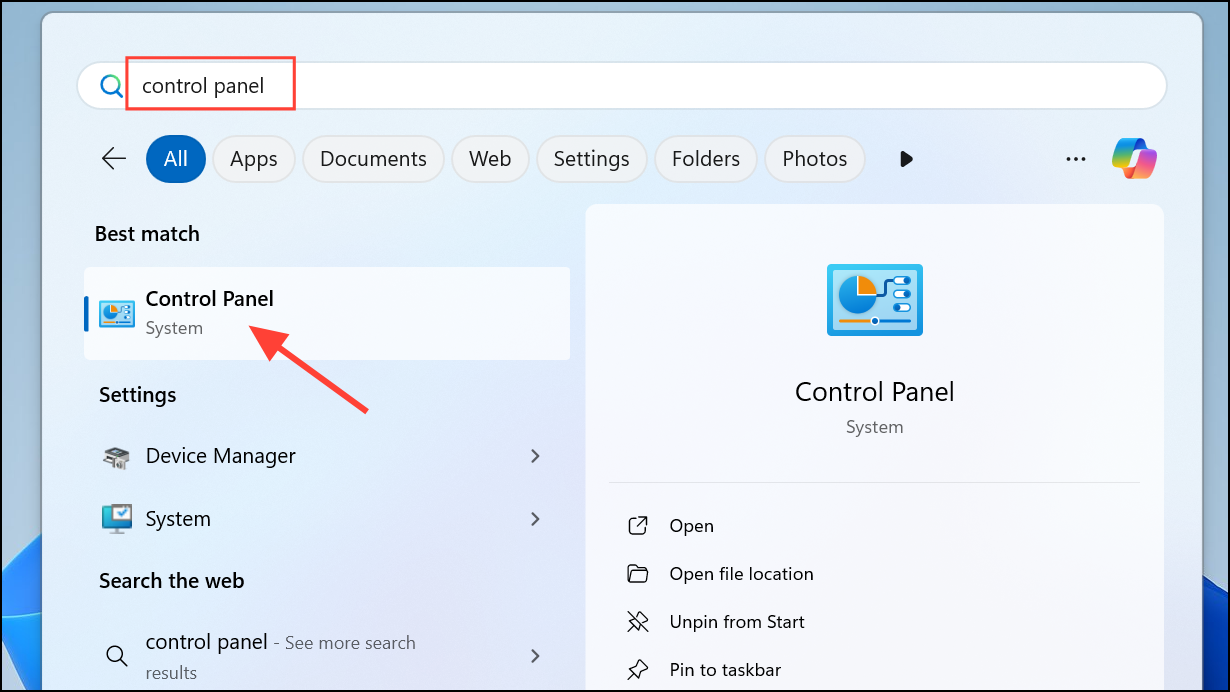
Task: Click the Open file location folder icon
Action: tap(637, 574)
